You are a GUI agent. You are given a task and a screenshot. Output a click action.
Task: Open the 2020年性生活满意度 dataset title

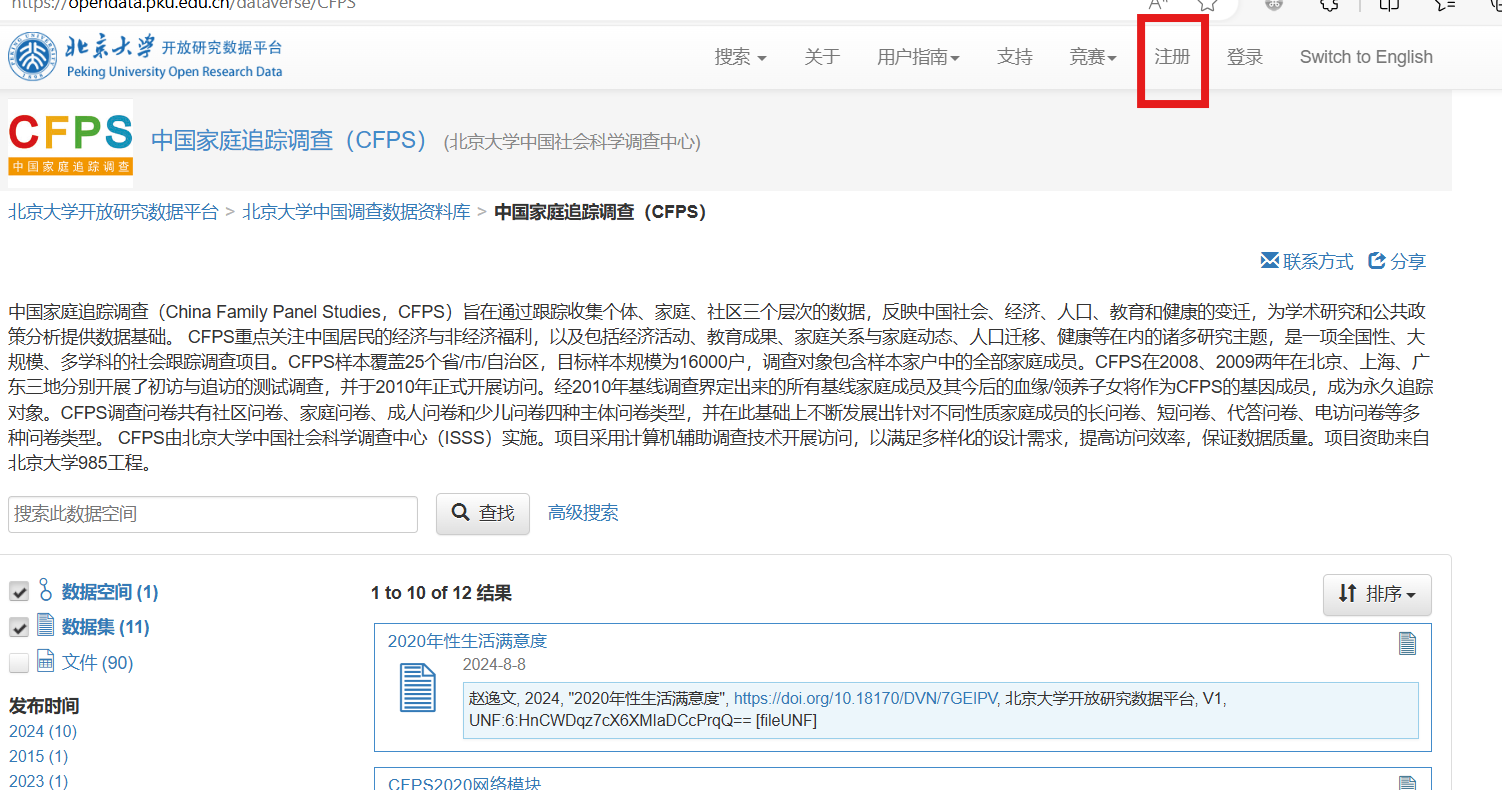point(468,641)
